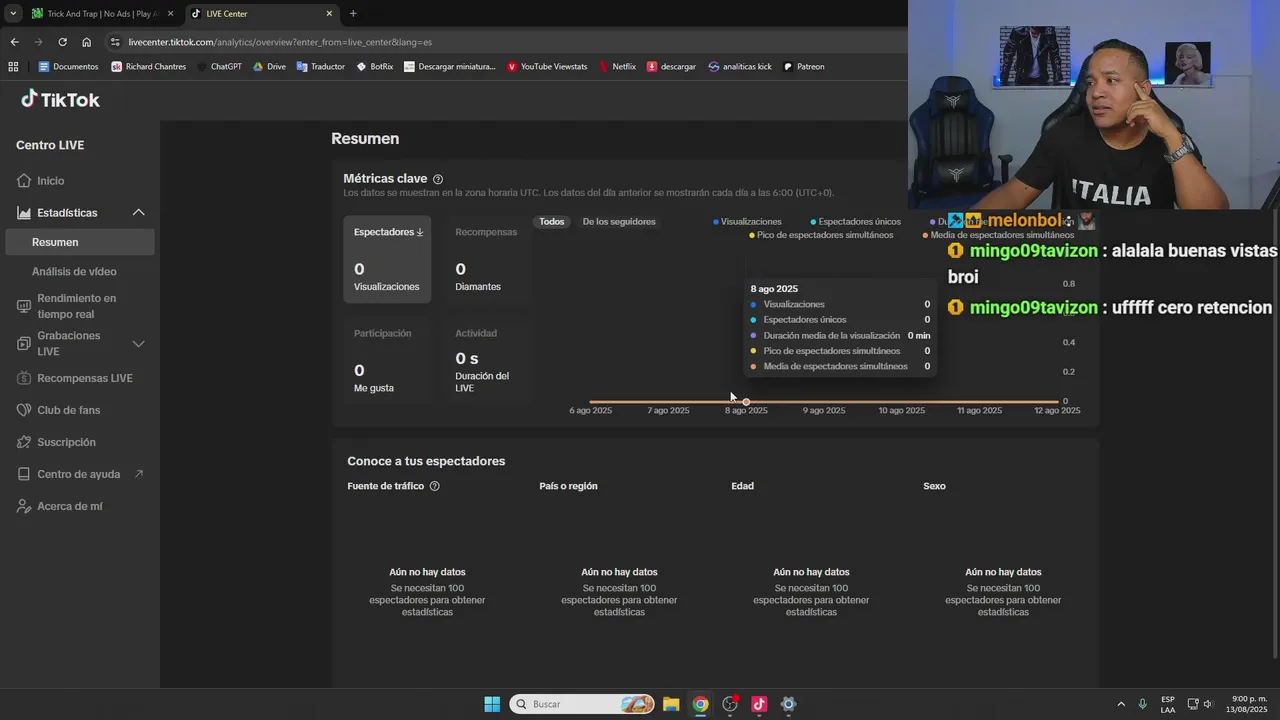1280x720 pixels.
Task: Select the Espectadores metric card
Action: click(387, 259)
